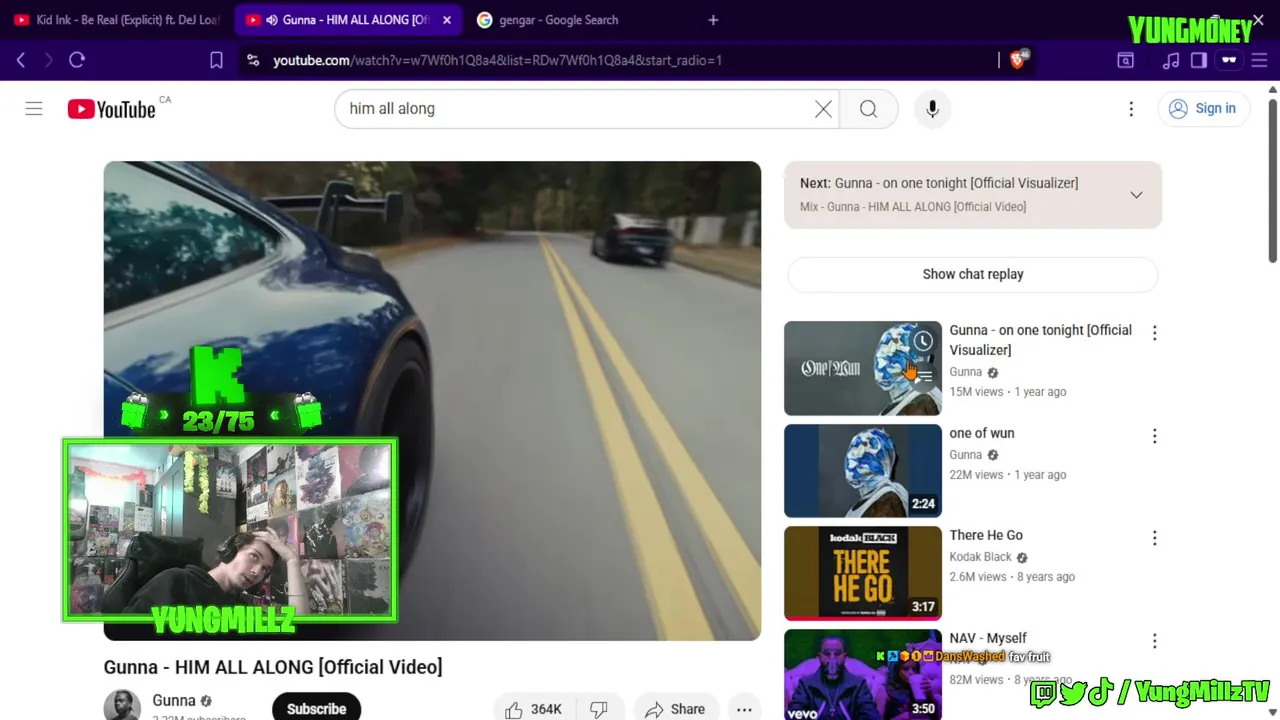The height and width of the screenshot is (720, 1280).
Task: Open the 'NAV - Myself' title link
Action: click(987, 638)
